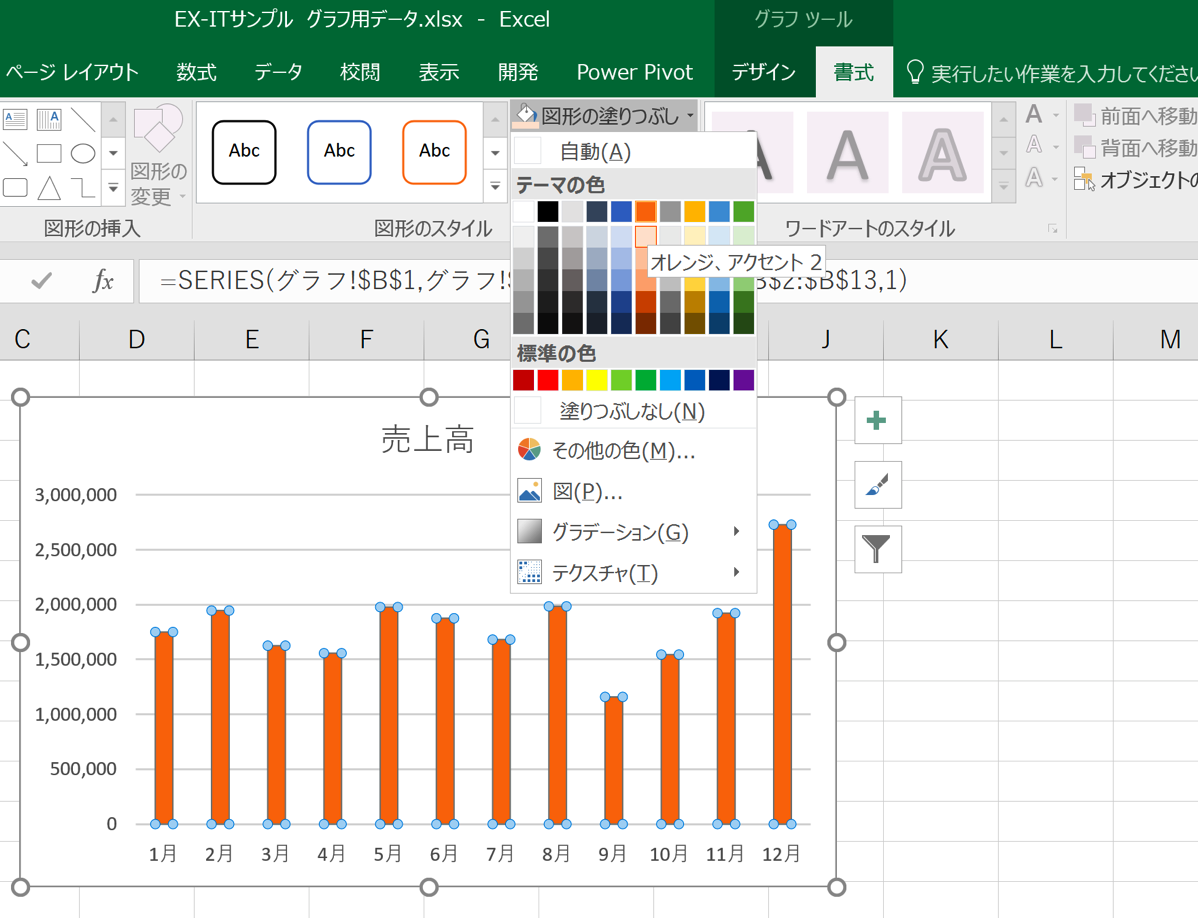Apply the orange outline Abc shape style
This screenshot has width=1198, height=918.
click(x=434, y=152)
